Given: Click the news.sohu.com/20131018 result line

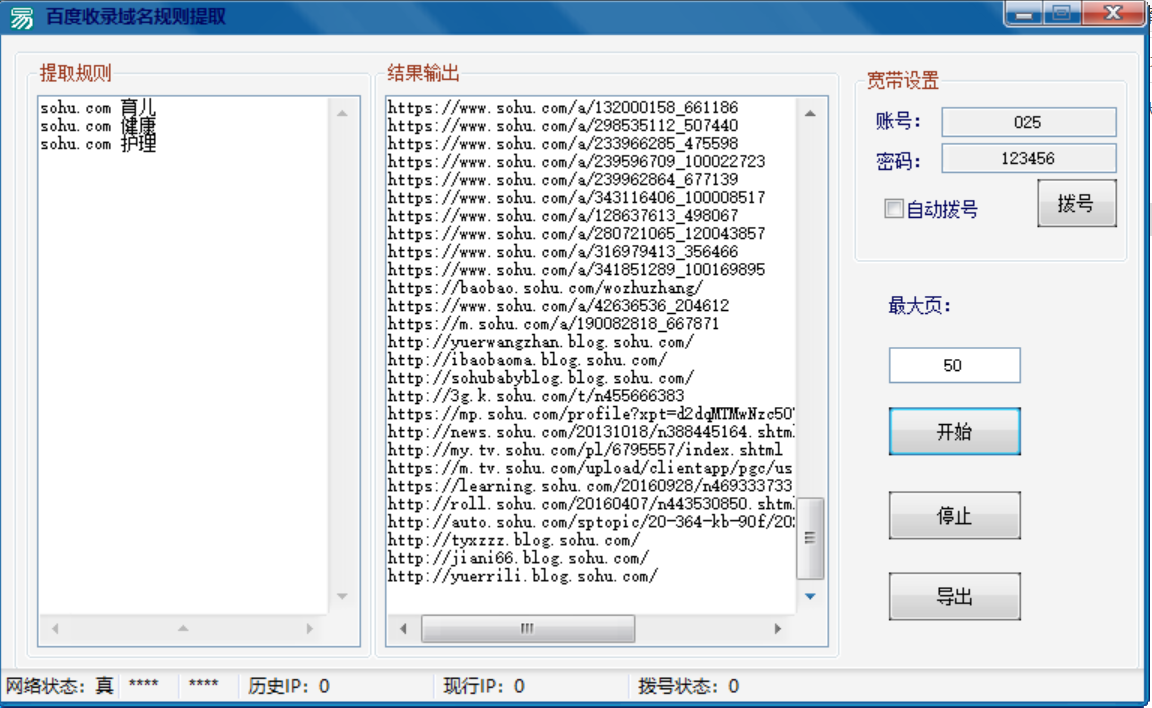Looking at the screenshot, I should point(591,432).
